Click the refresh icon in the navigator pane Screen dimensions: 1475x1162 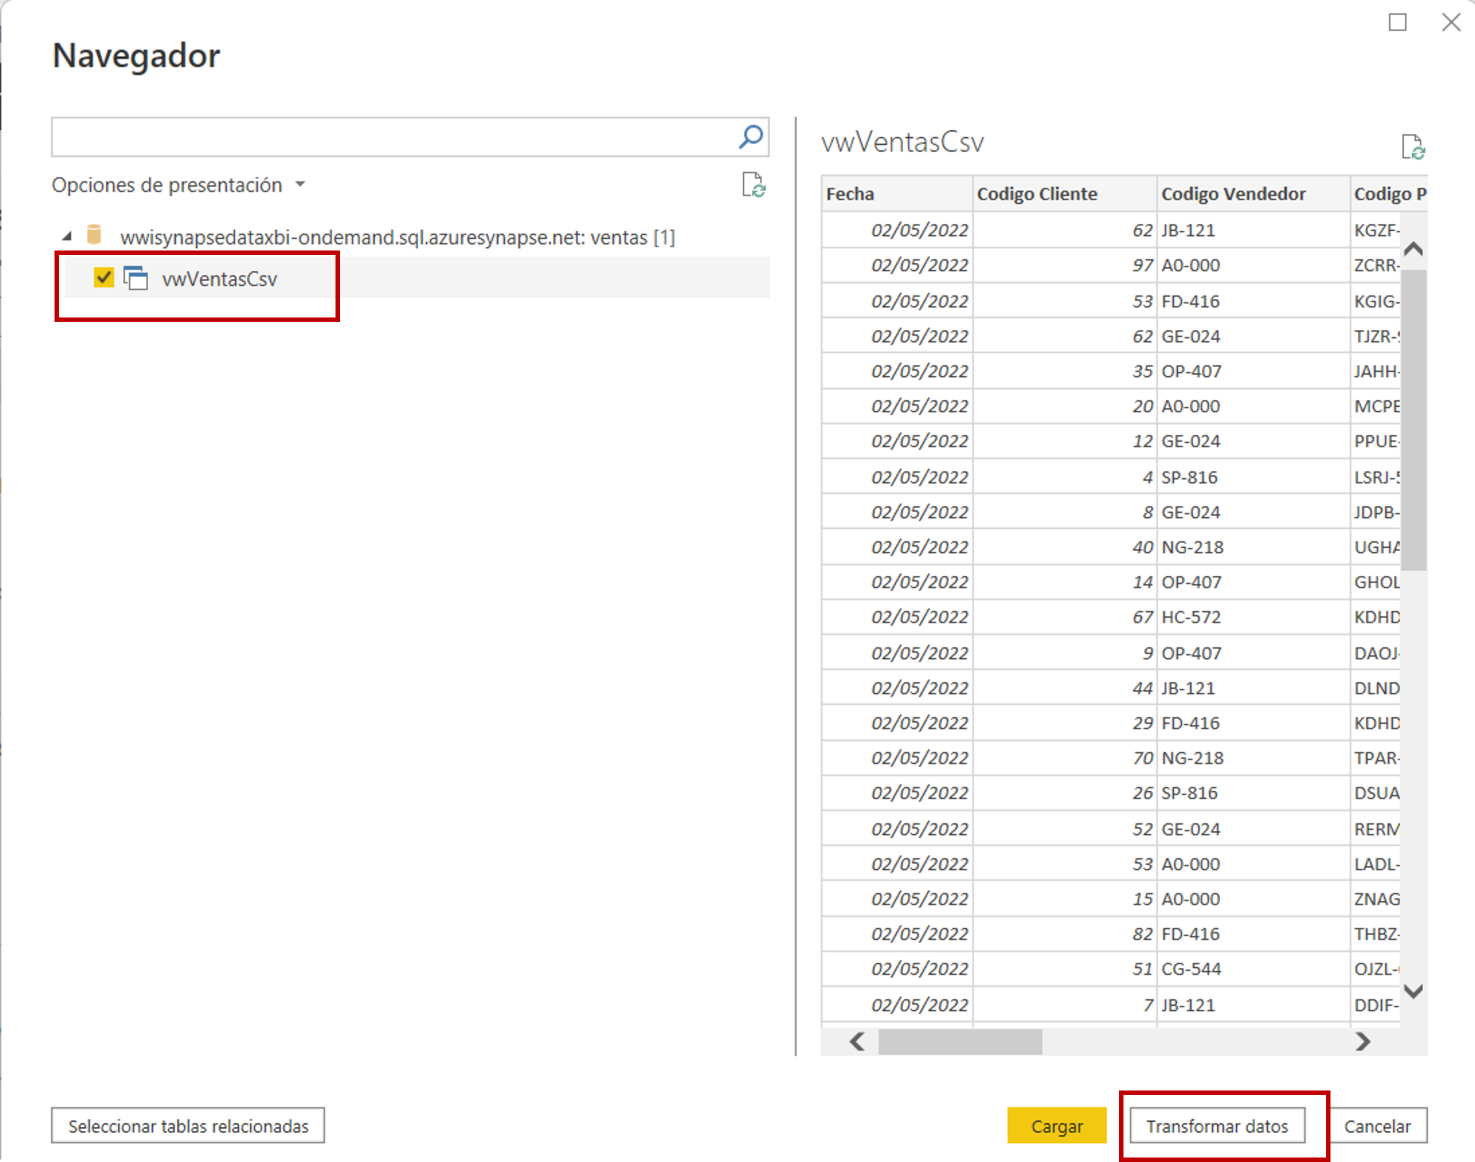tap(754, 186)
